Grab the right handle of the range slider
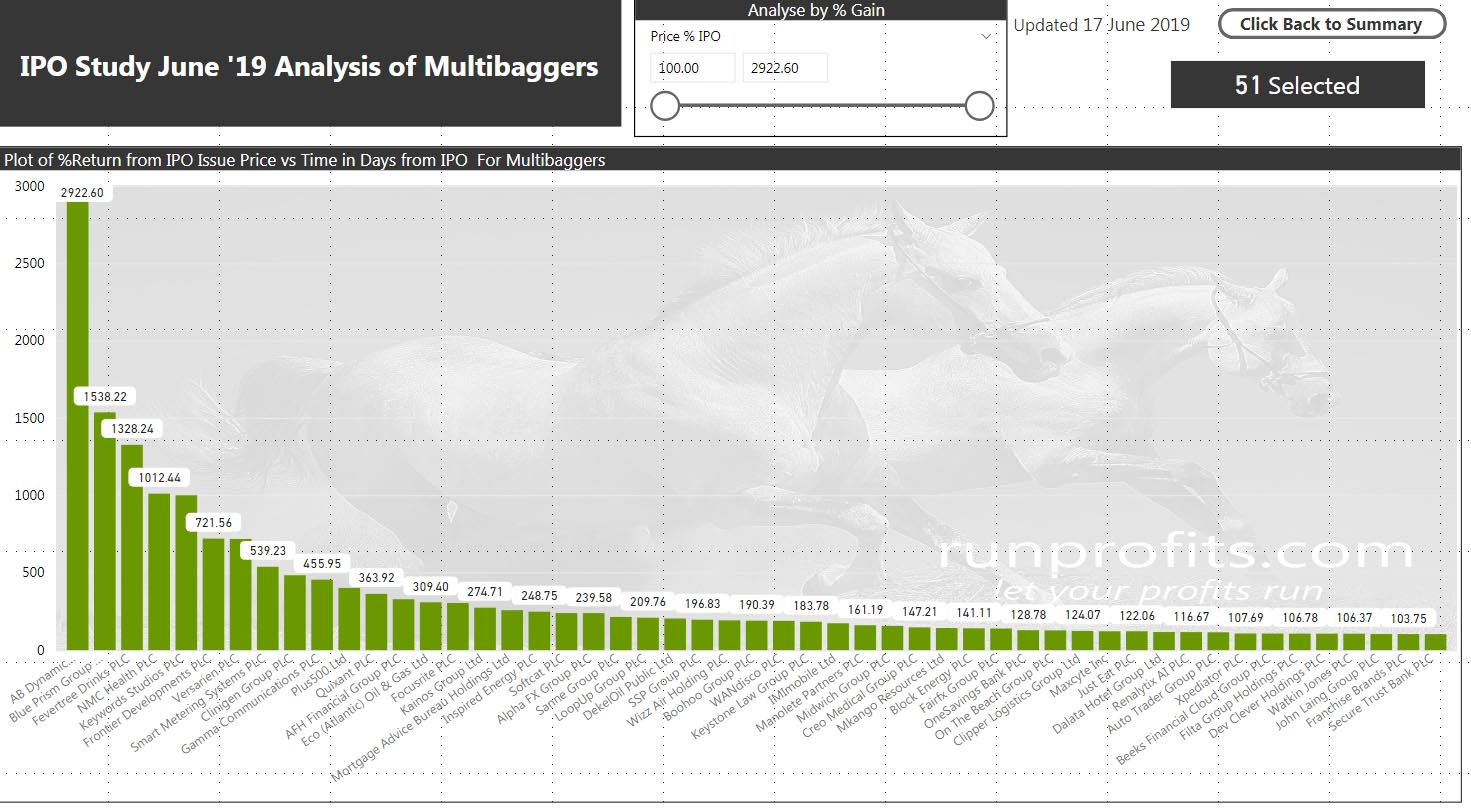 pos(980,106)
